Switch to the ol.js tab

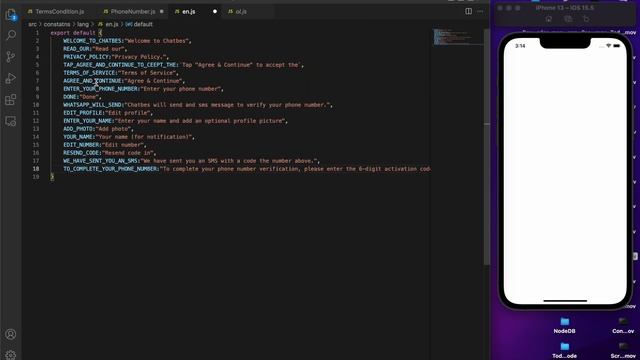pos(241,11)
